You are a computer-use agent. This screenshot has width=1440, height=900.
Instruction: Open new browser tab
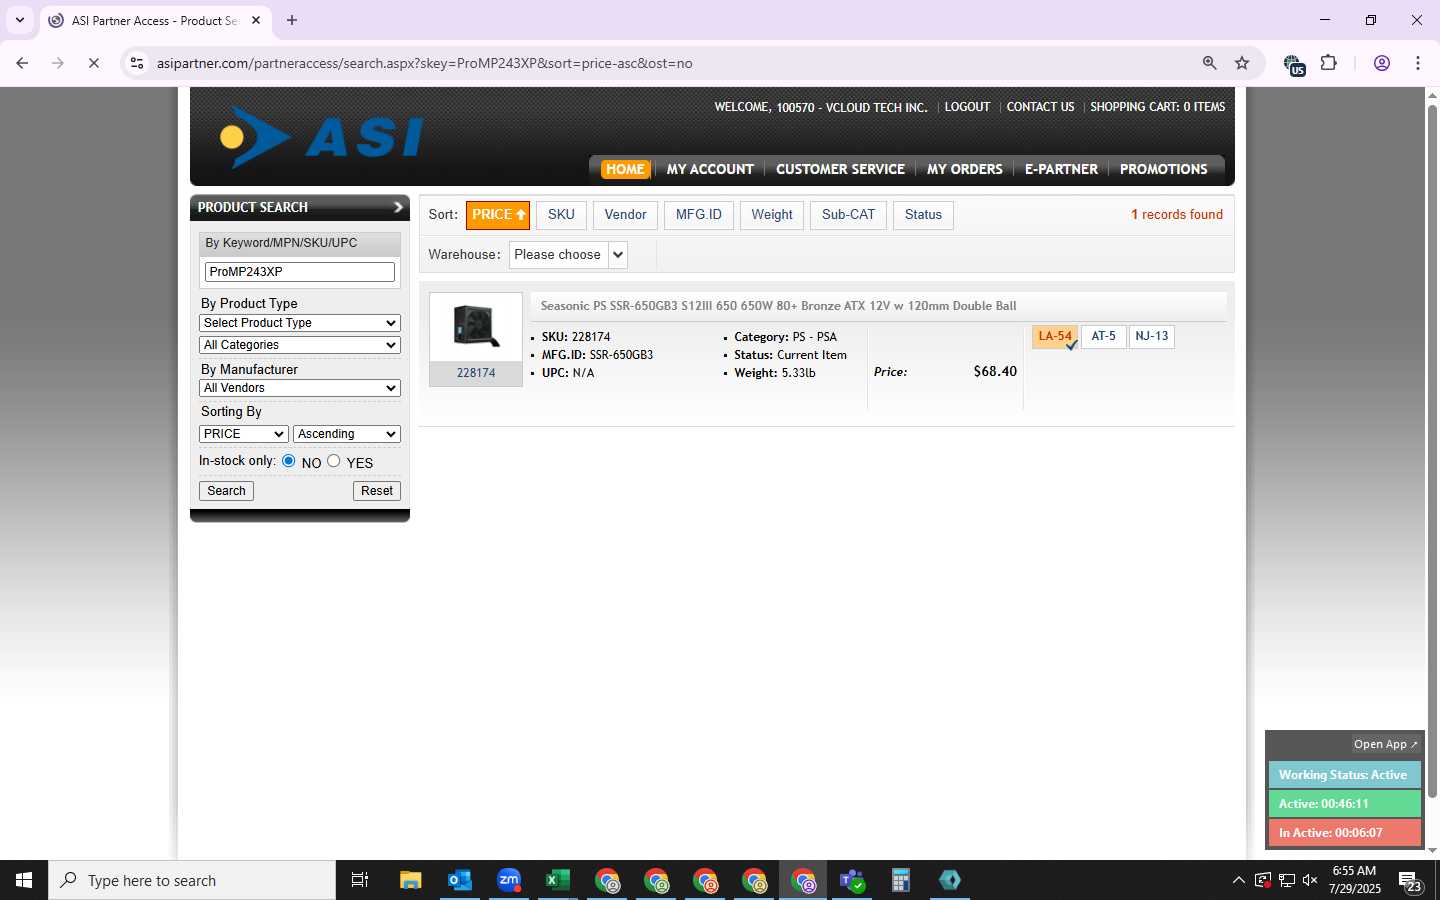coord(292,20)
